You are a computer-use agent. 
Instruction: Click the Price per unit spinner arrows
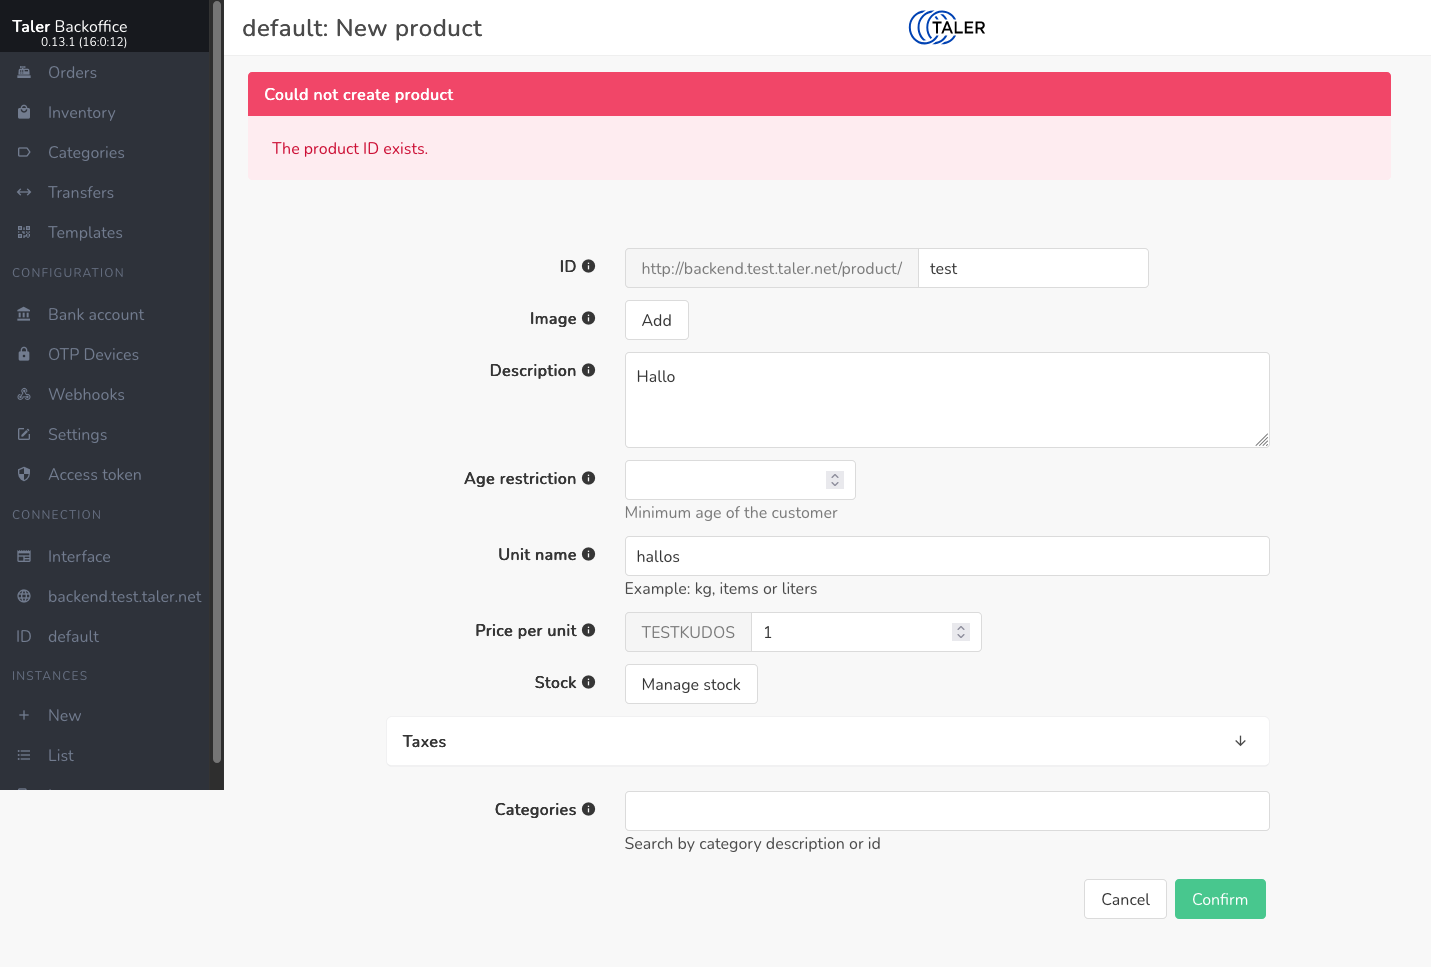coord(961,632)
